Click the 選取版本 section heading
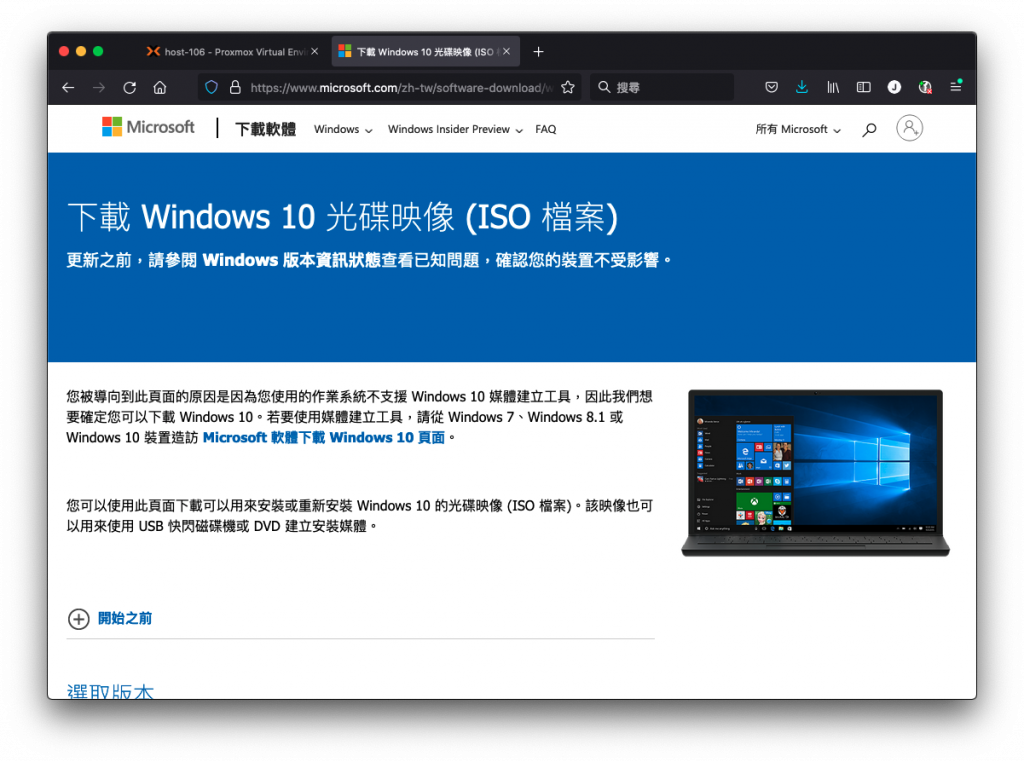The height and width of the screenshot is (762, 1024). point(110,691)
